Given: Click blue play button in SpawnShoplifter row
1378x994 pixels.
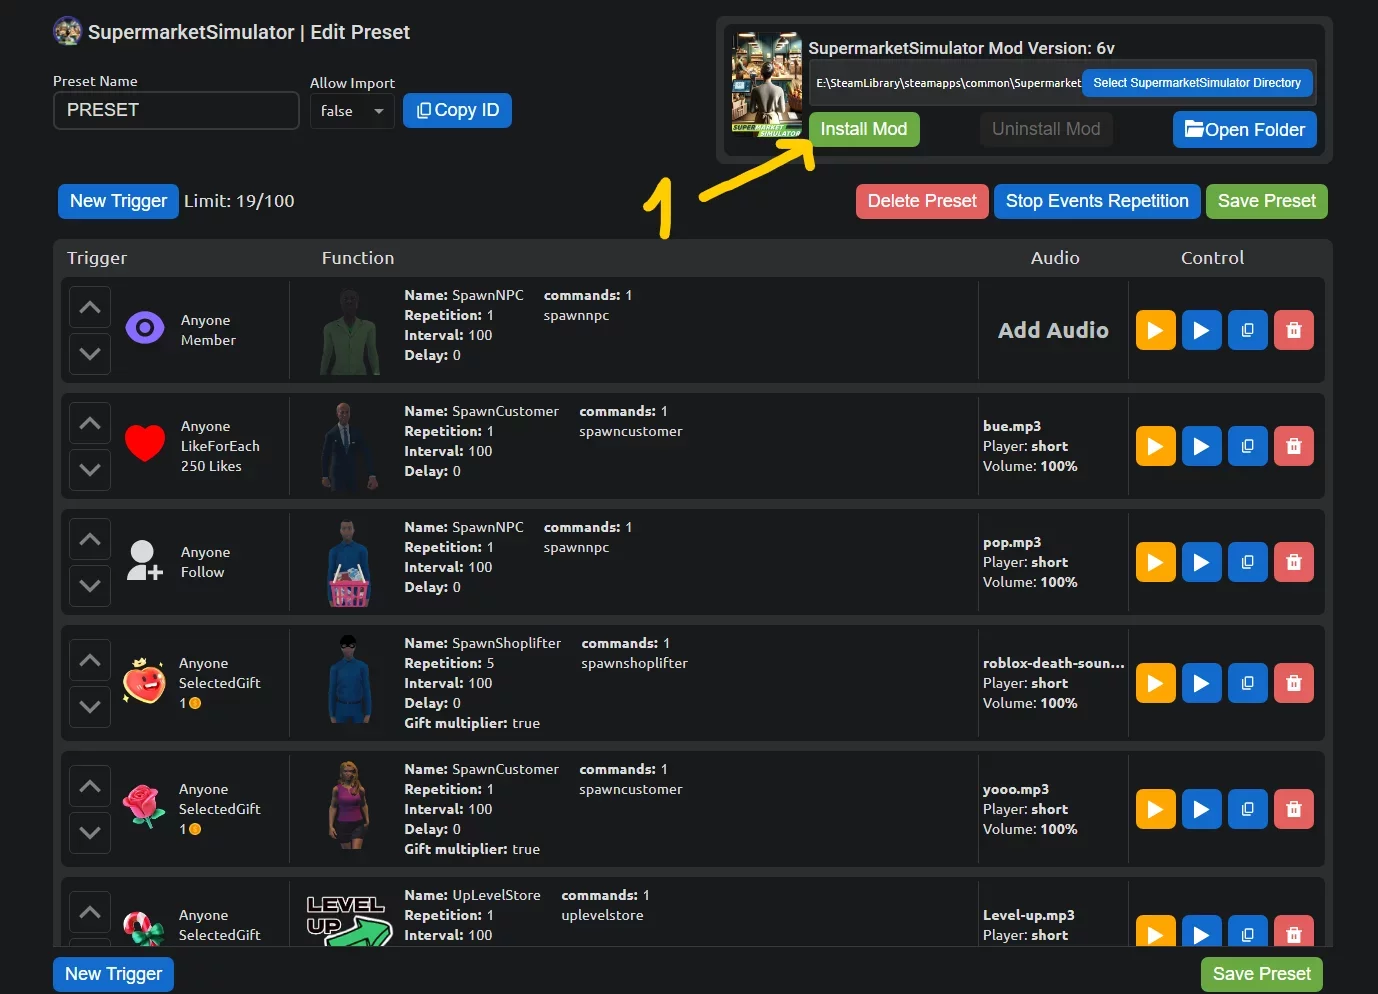Looking at the screenshot, I should click(x=1201, y=683).
